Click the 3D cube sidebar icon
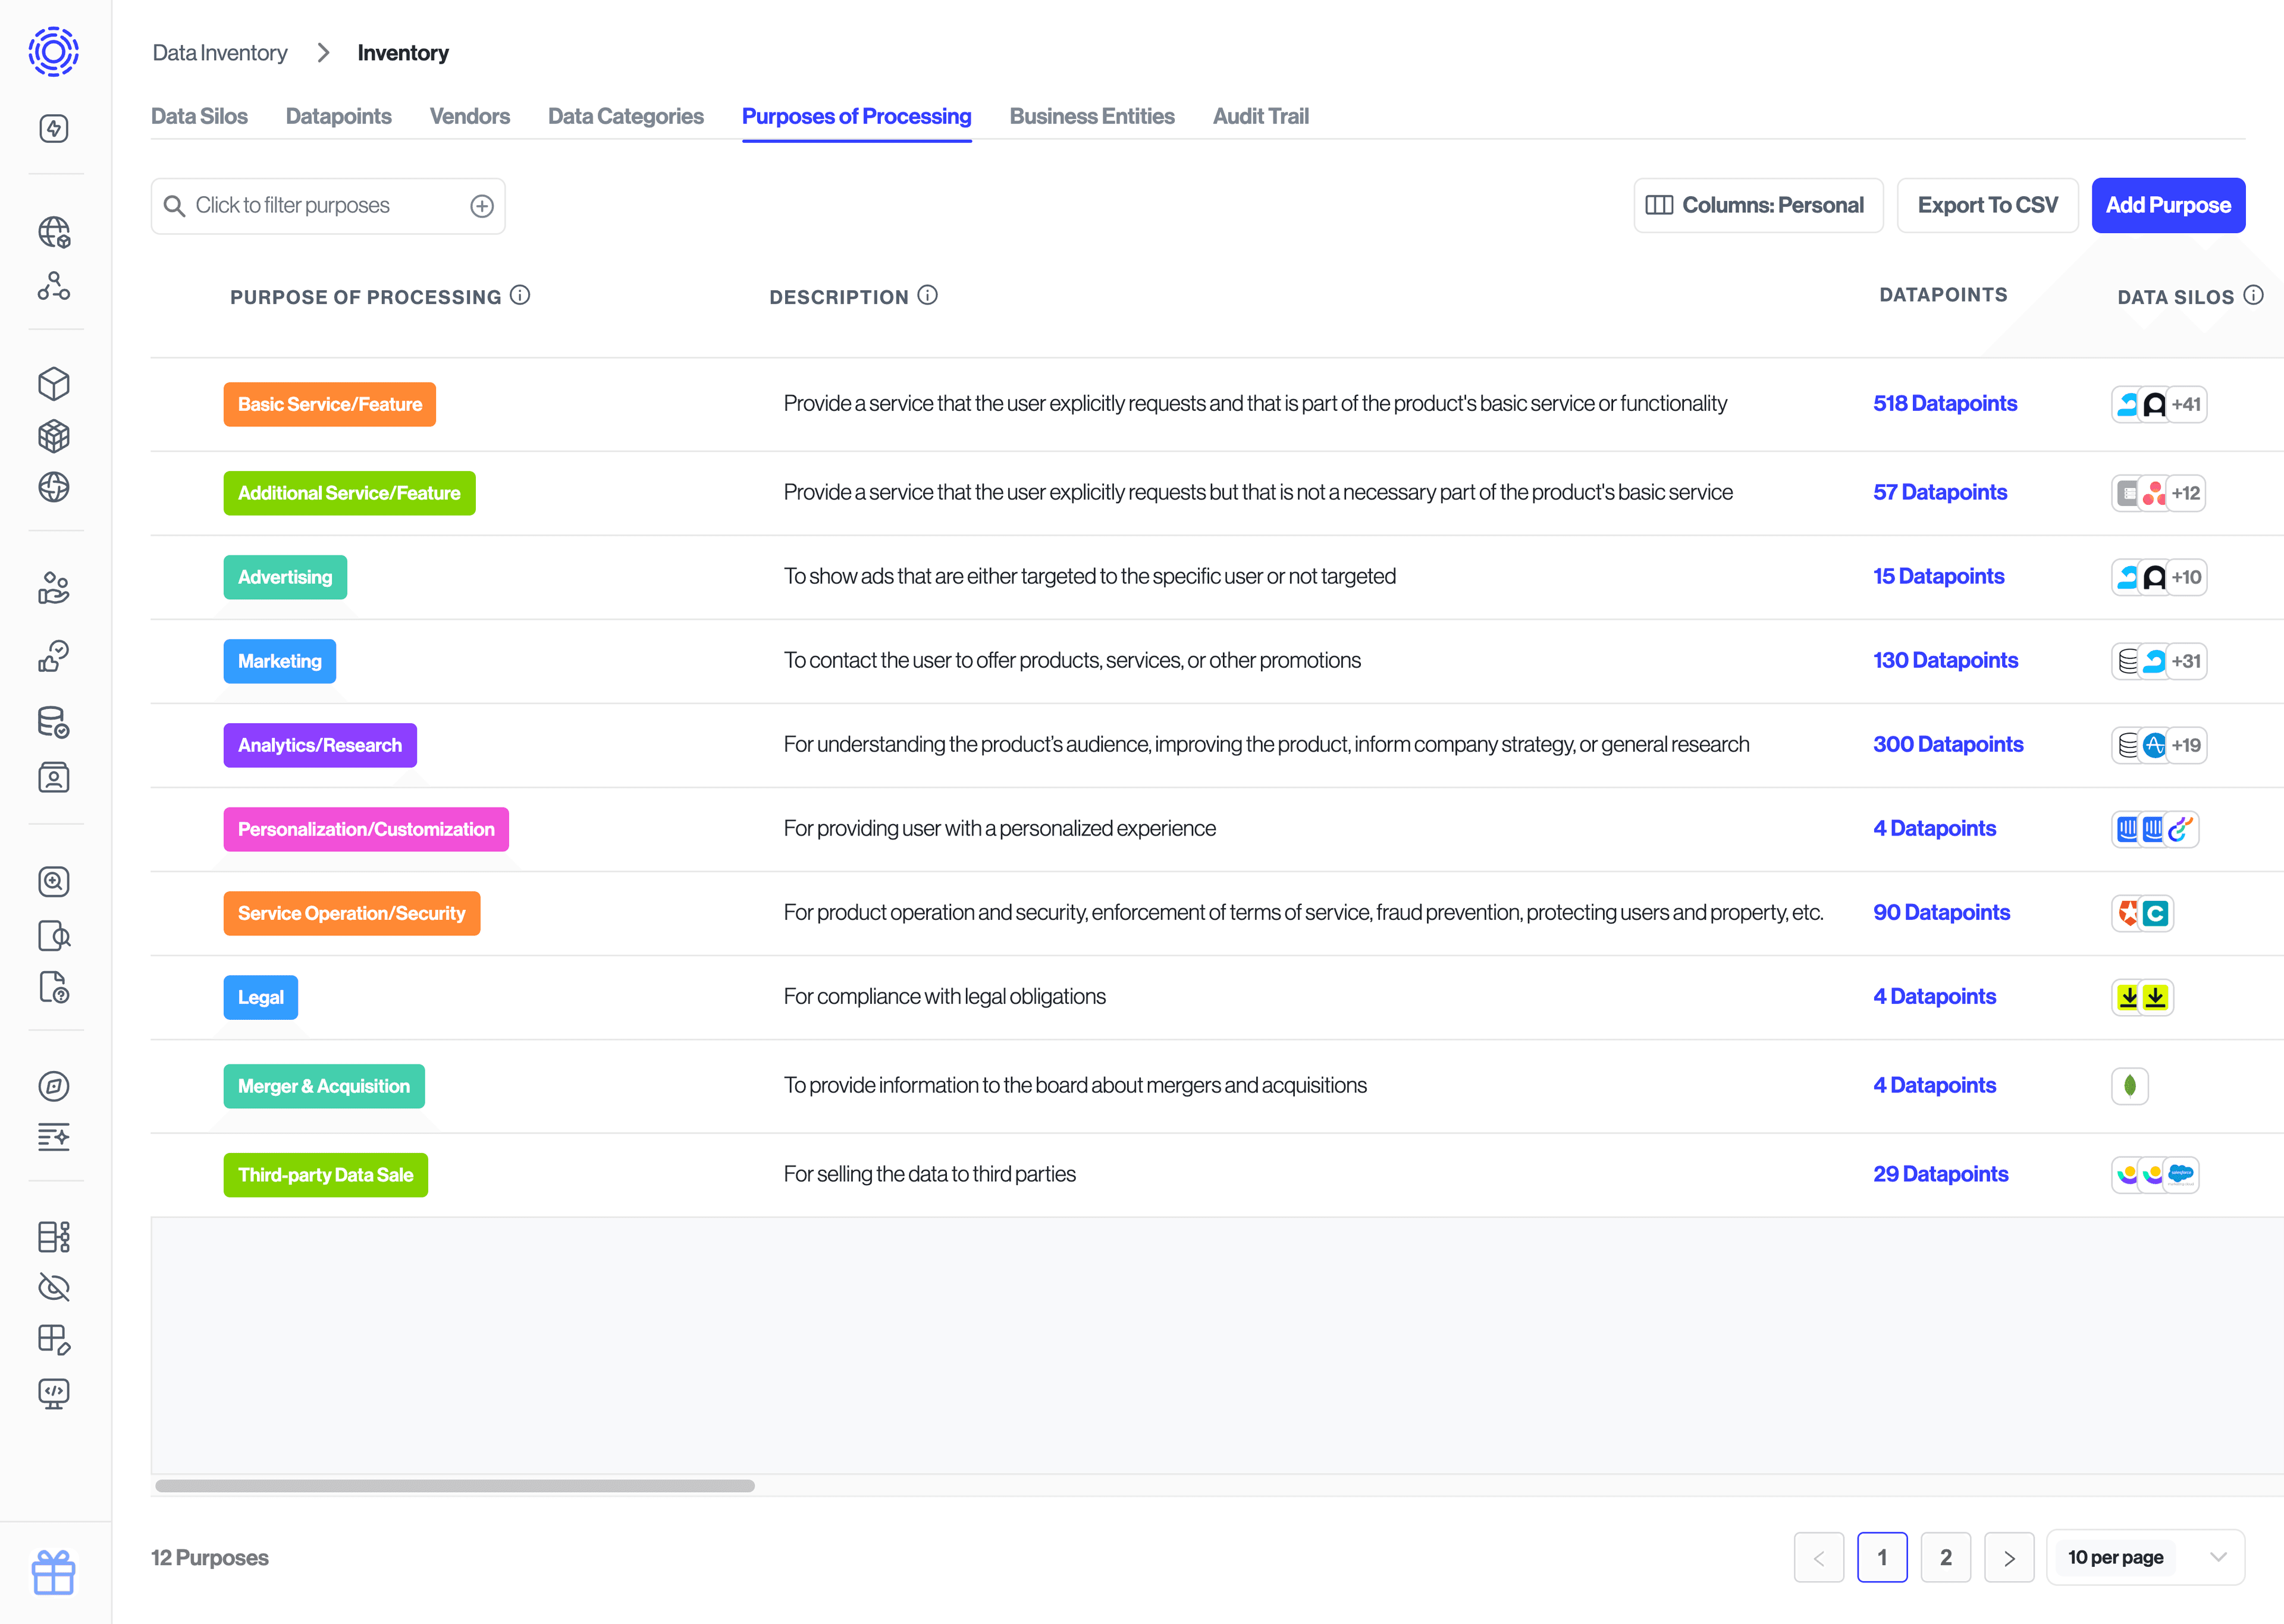Screen dimensions: 2284x1624 [x=54, y=384]
